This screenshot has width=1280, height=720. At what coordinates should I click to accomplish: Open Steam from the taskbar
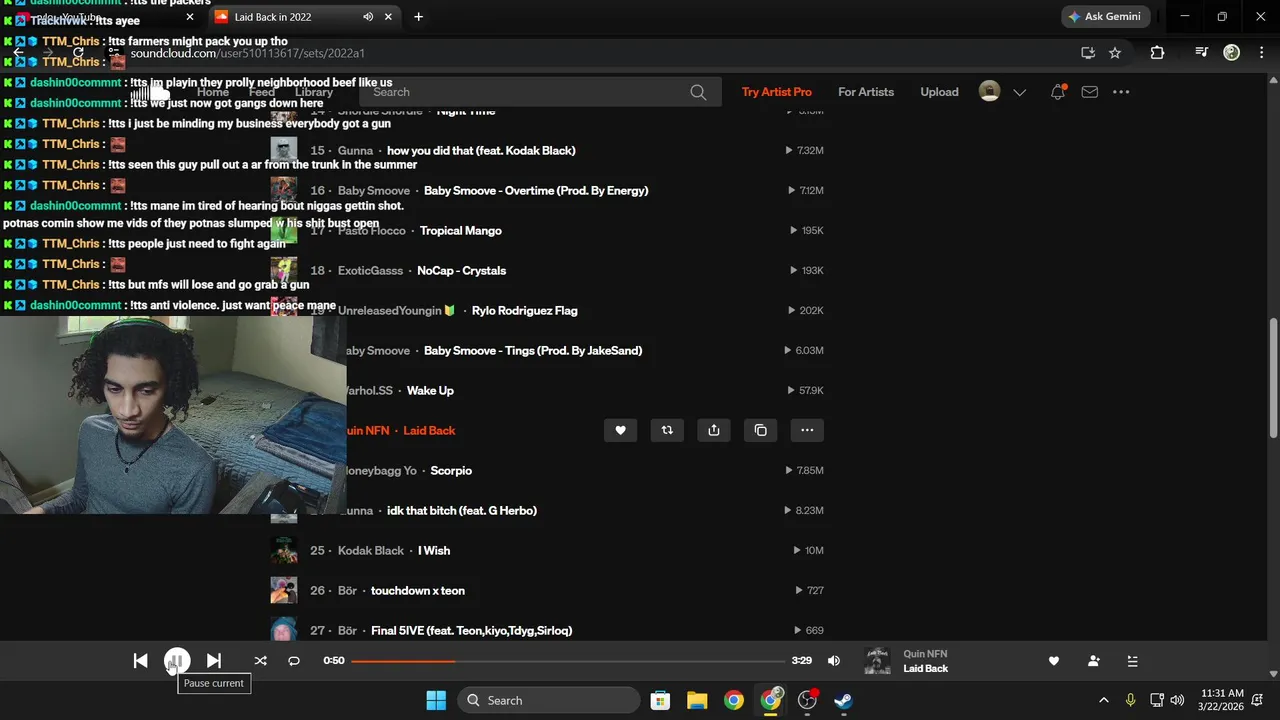844,700
